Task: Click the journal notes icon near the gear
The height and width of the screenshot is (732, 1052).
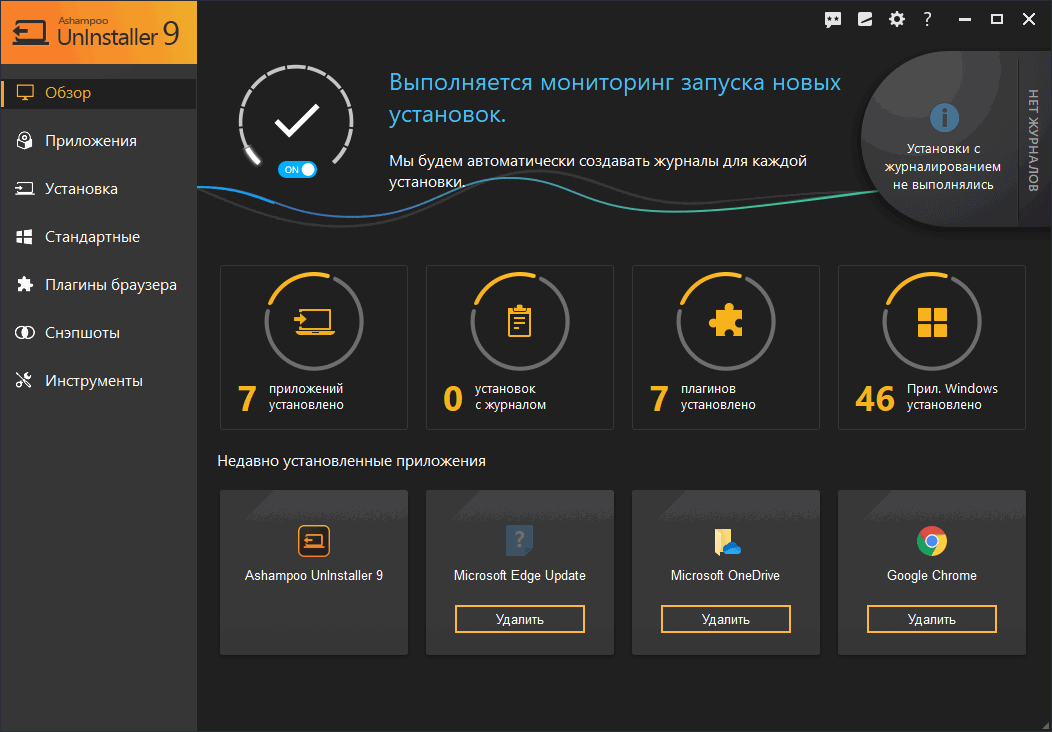Action: click(864, 18)
